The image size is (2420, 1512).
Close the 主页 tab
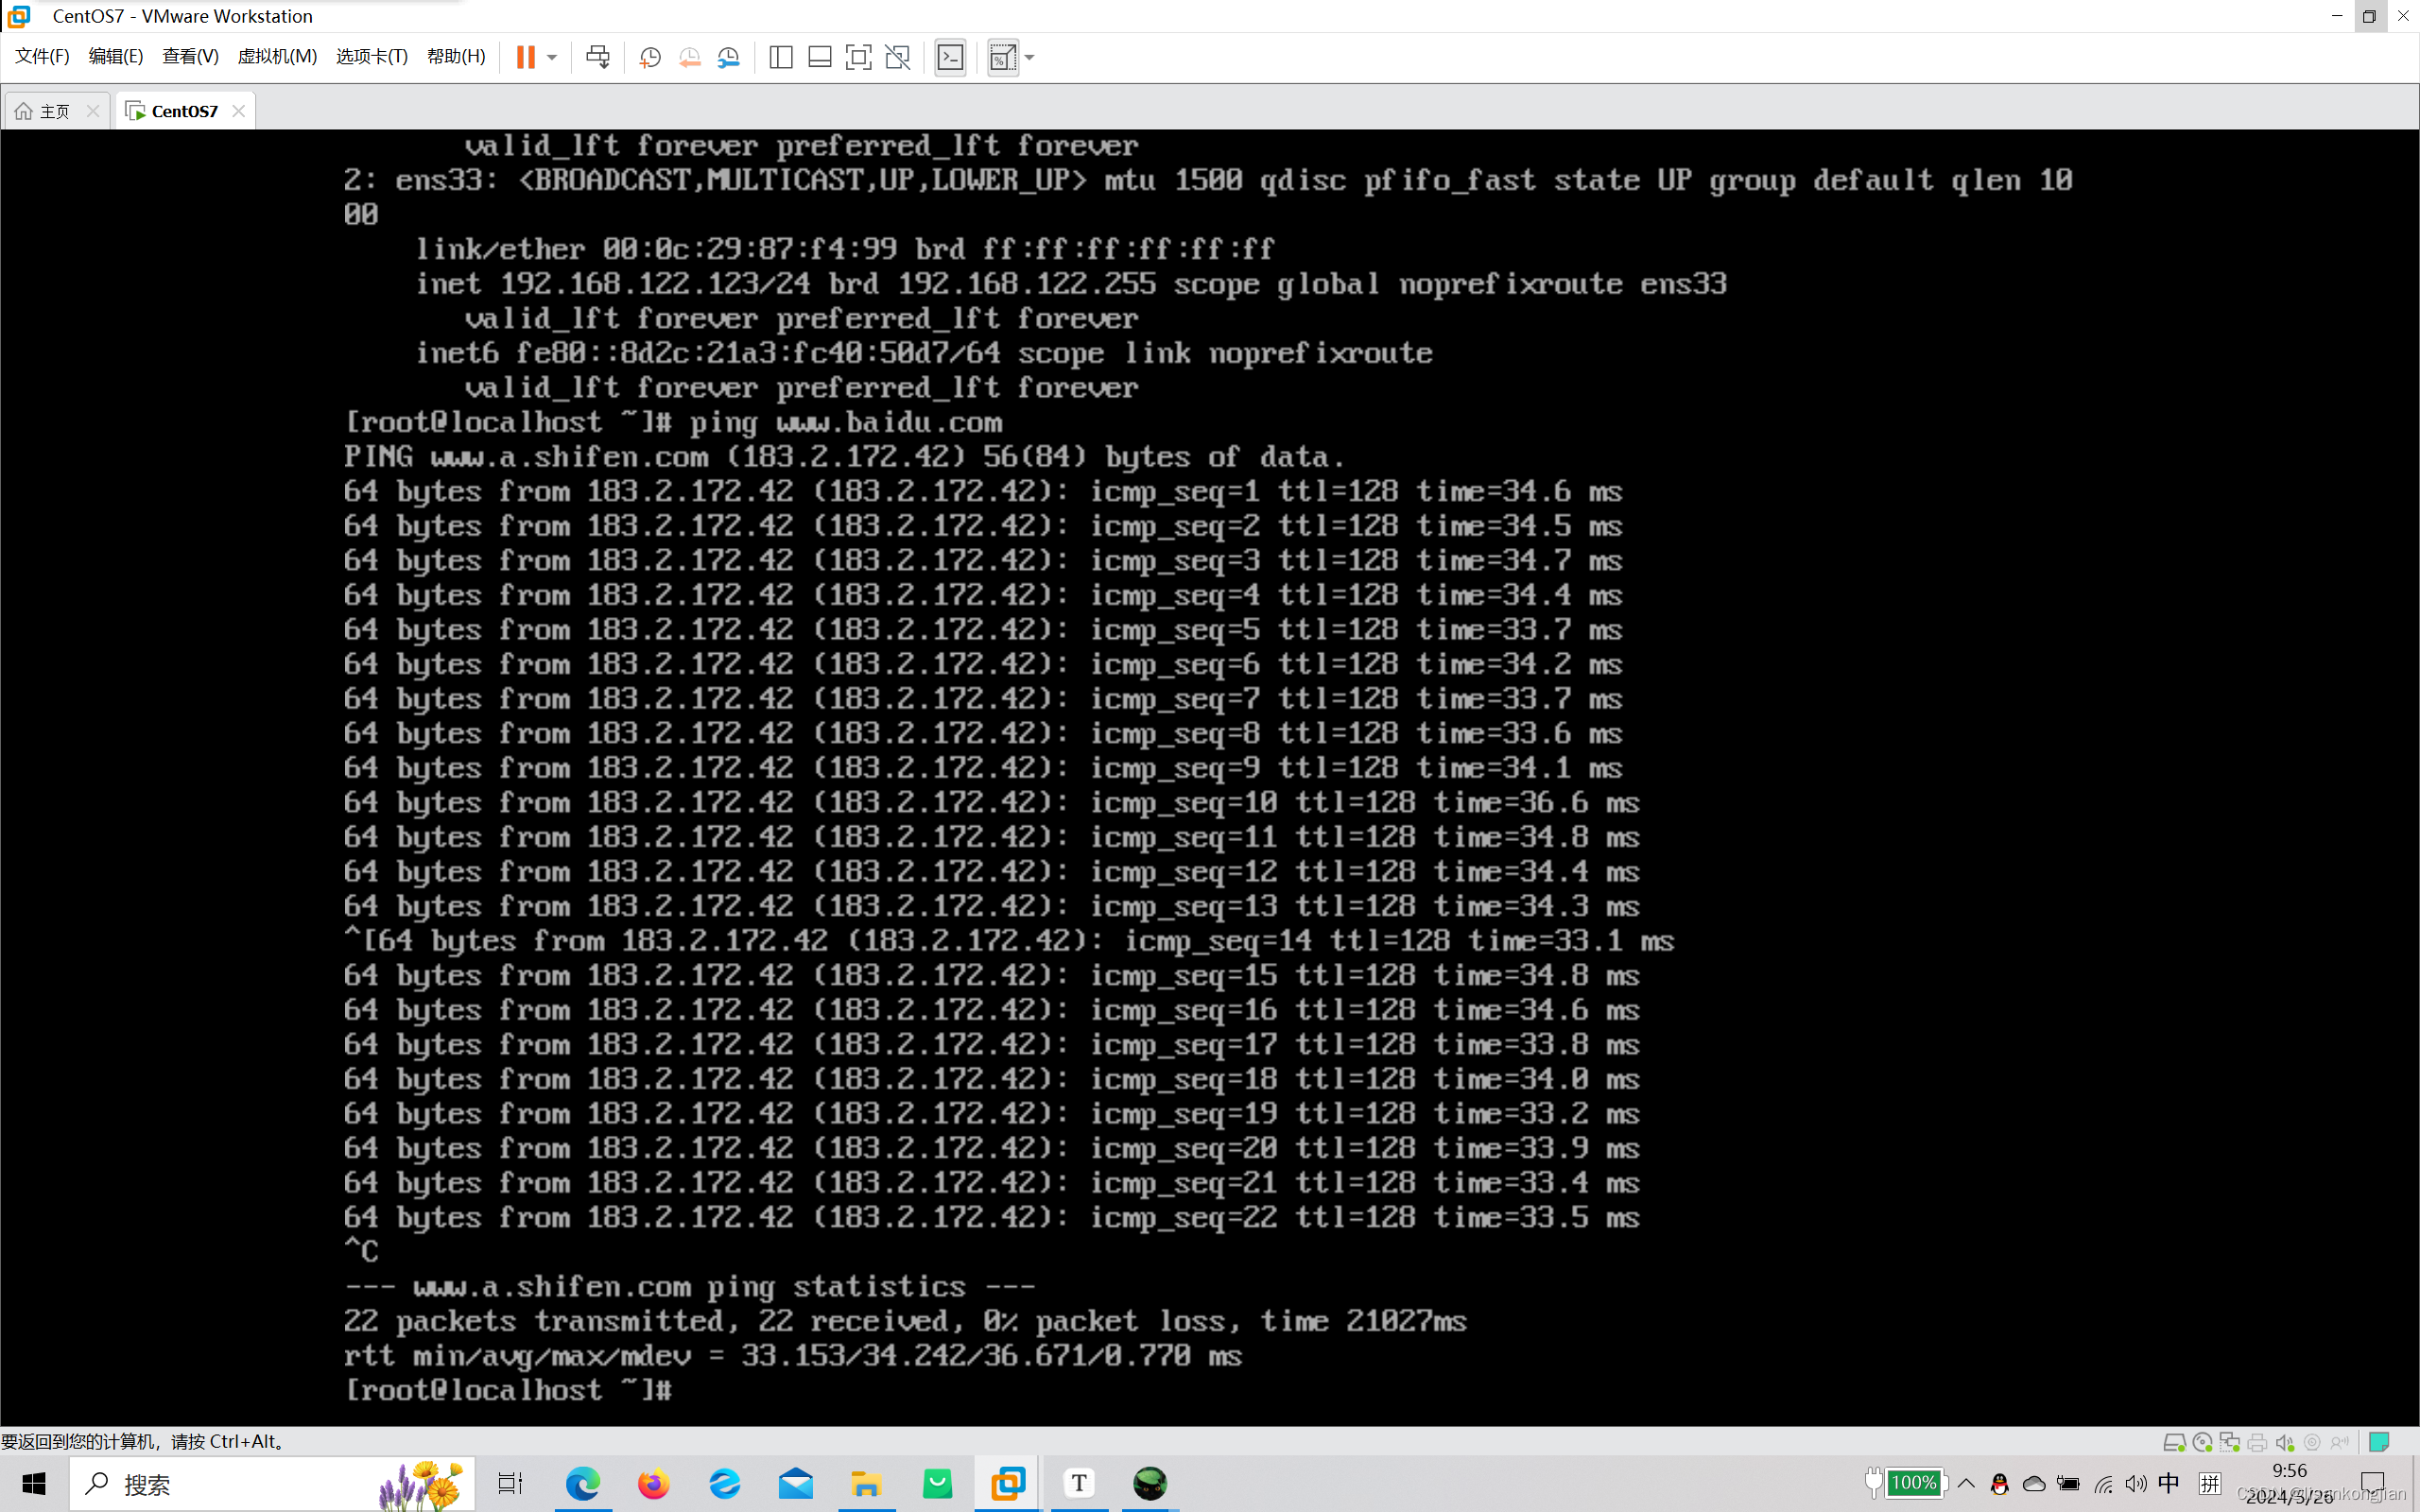(93, 111)
